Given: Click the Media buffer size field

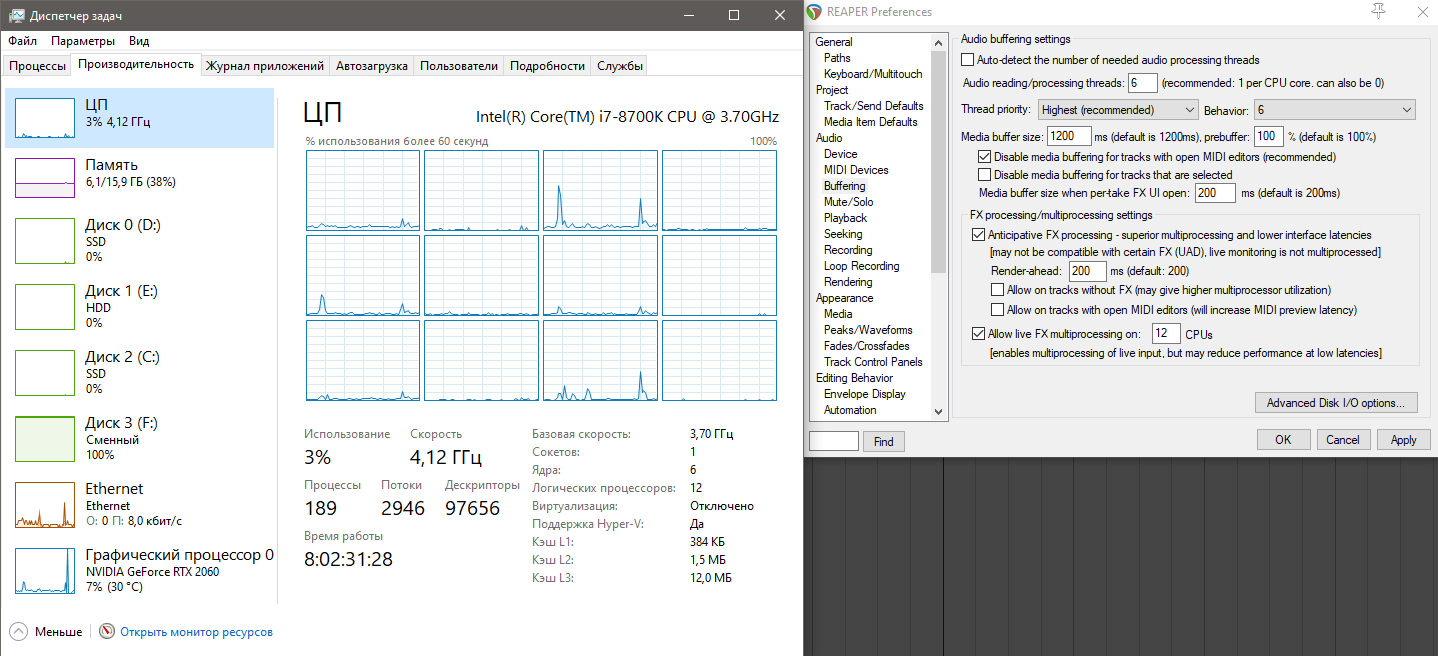Looking at the screenshot, I should point(1068,136).
